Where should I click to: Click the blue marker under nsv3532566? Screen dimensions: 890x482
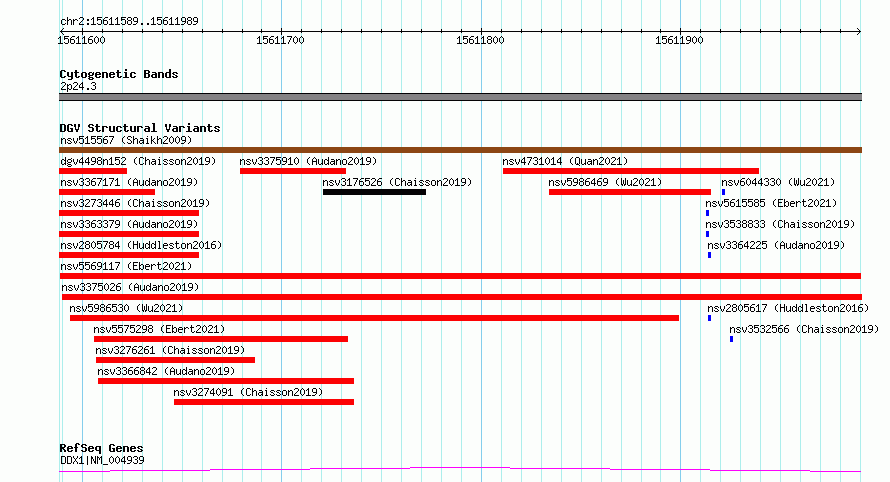[x=732, y=339]
